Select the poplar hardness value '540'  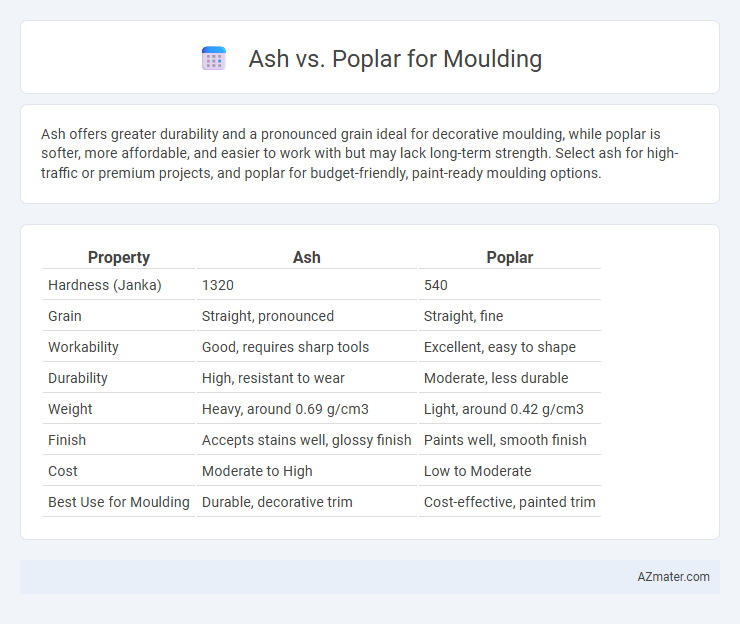[x=436, y=285]
